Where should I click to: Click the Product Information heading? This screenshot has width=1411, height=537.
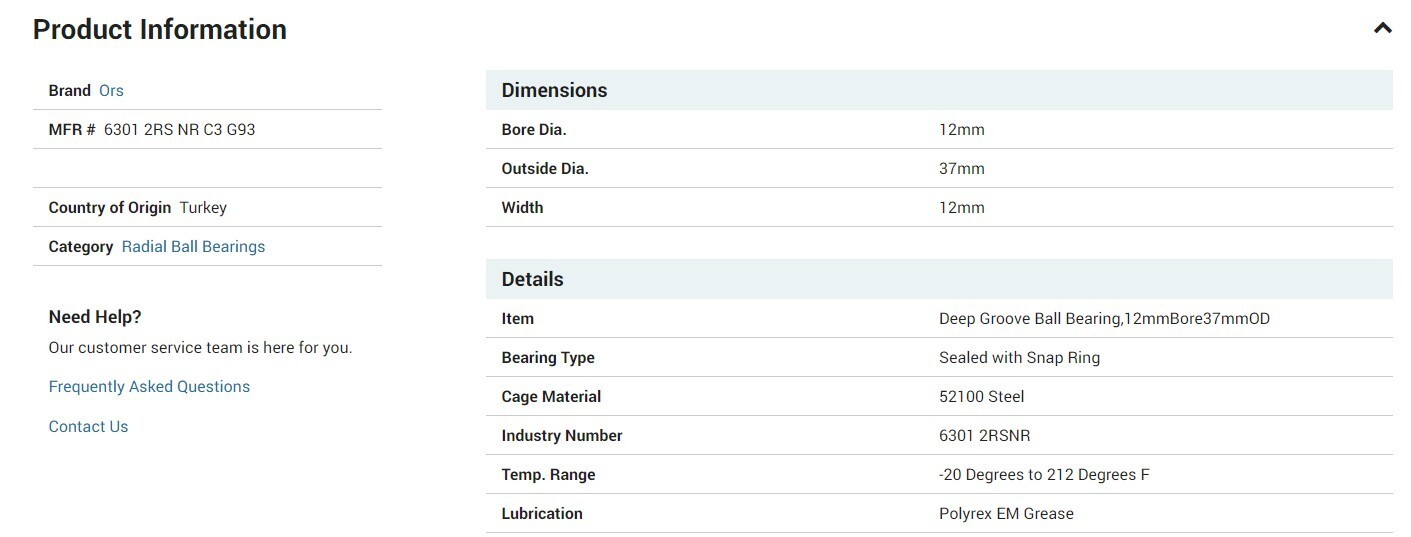pyautogui.click(x=160, y=29)
